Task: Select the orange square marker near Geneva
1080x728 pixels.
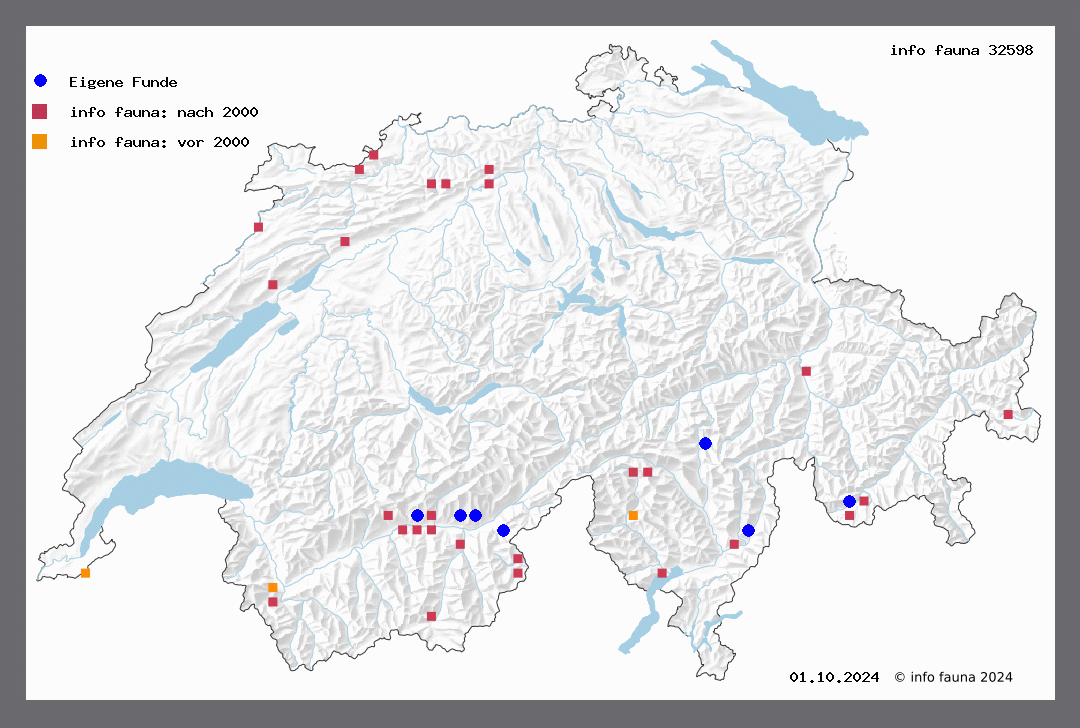Action: point(85,573)
